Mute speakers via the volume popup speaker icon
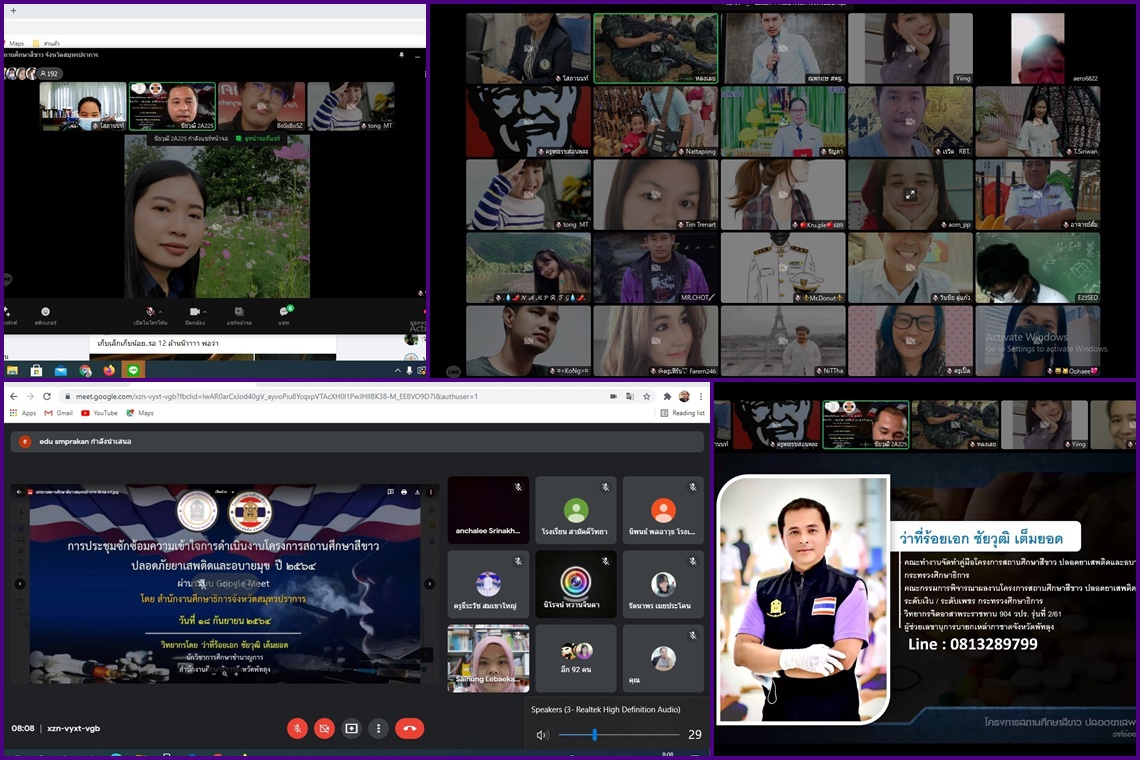The width and height of the screenshot is (1140, 760). (x=542, y=735)
